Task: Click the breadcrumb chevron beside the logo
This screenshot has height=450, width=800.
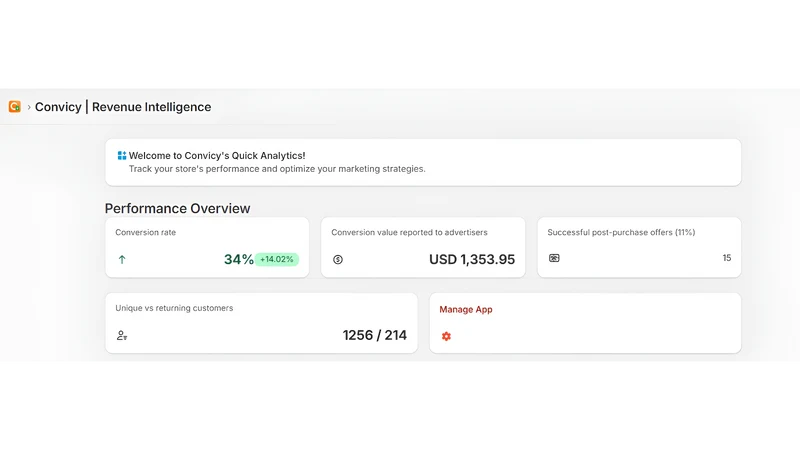Action: click(x=29, y=107)
